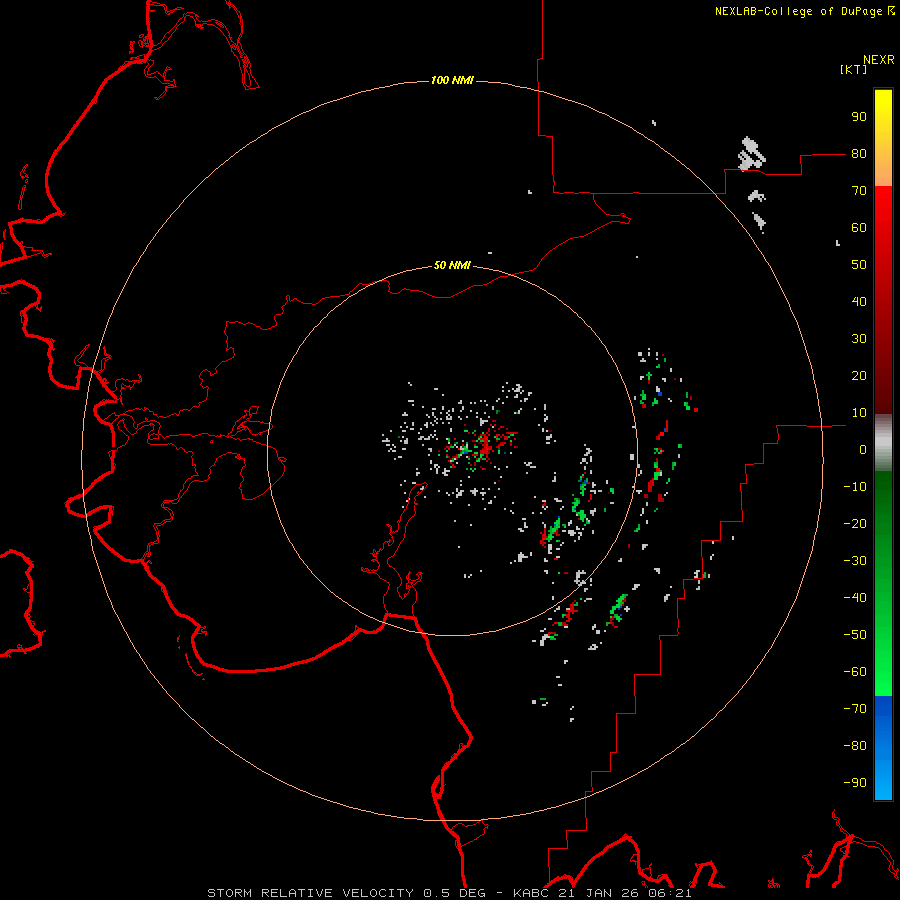This screenshot has width=900, height=900.
Task: Click the 30 value on the velocity scale
Action: coord(859,339)
